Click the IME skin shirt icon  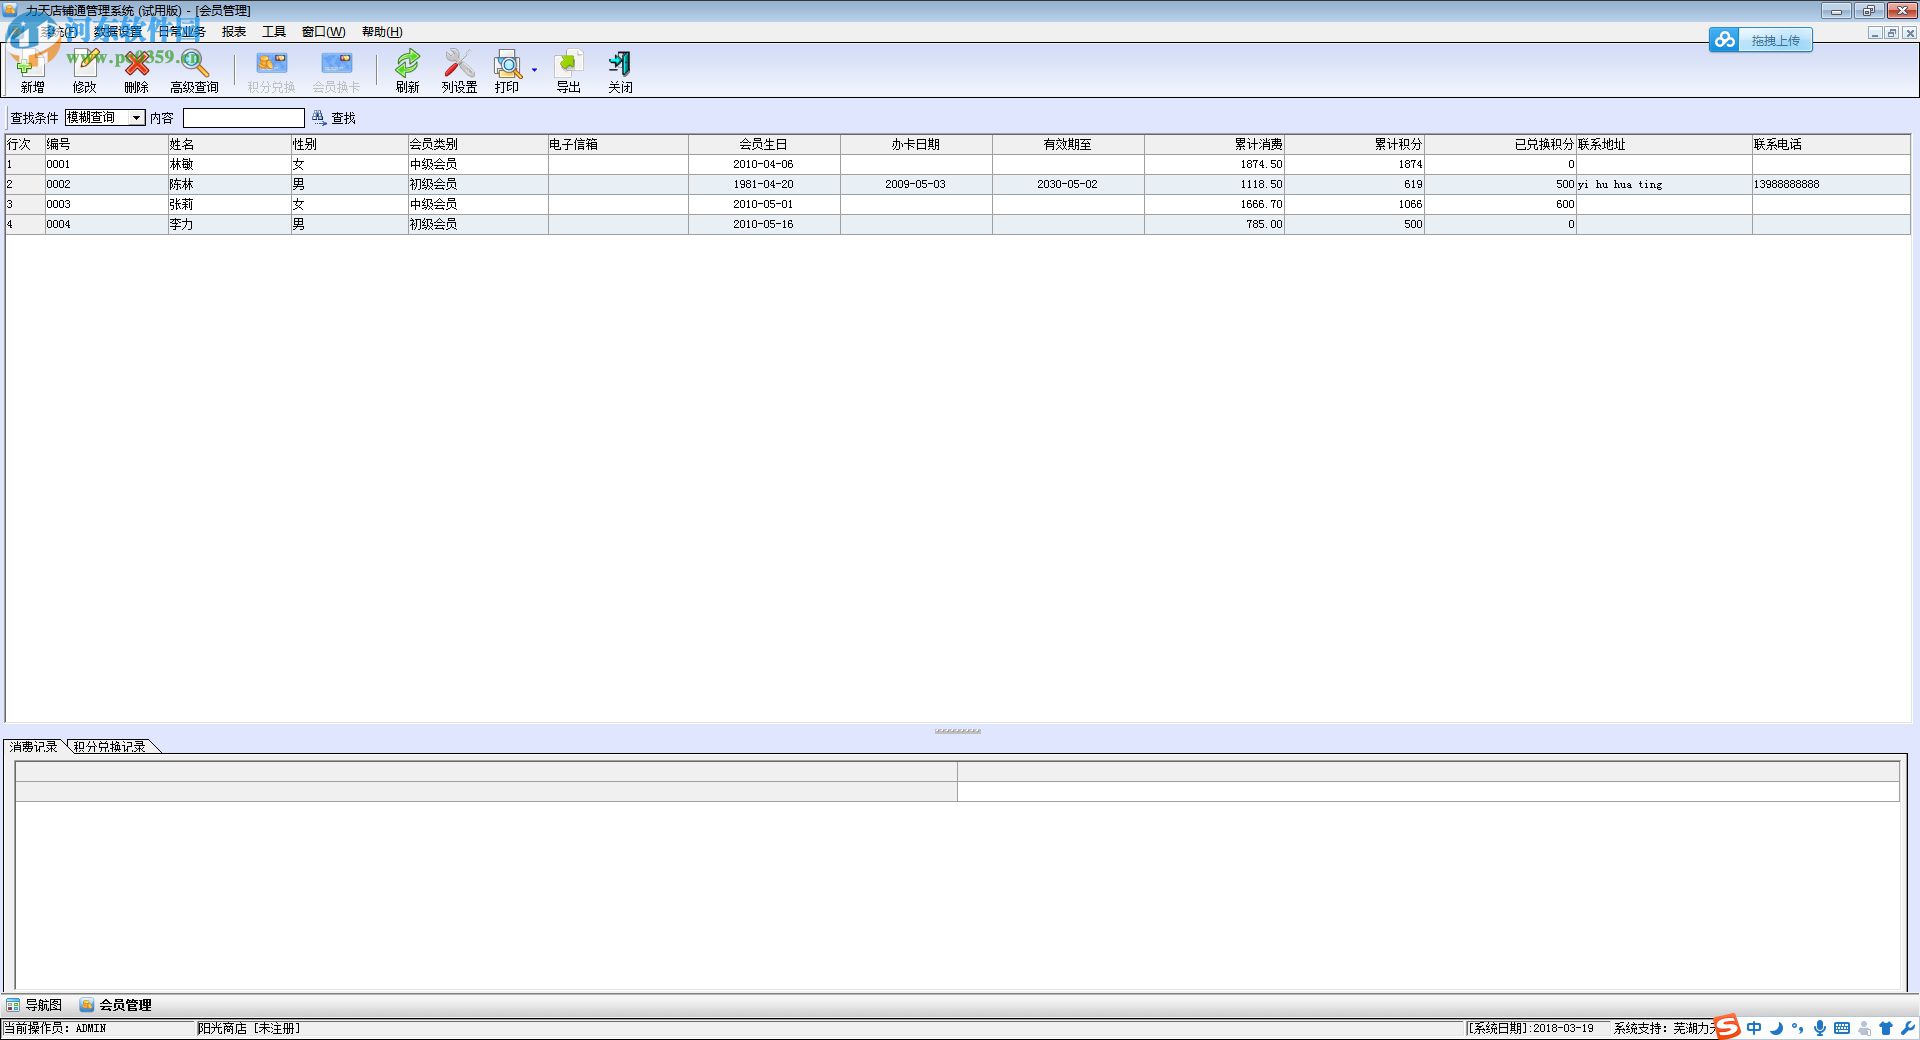coord(1886,1028)
